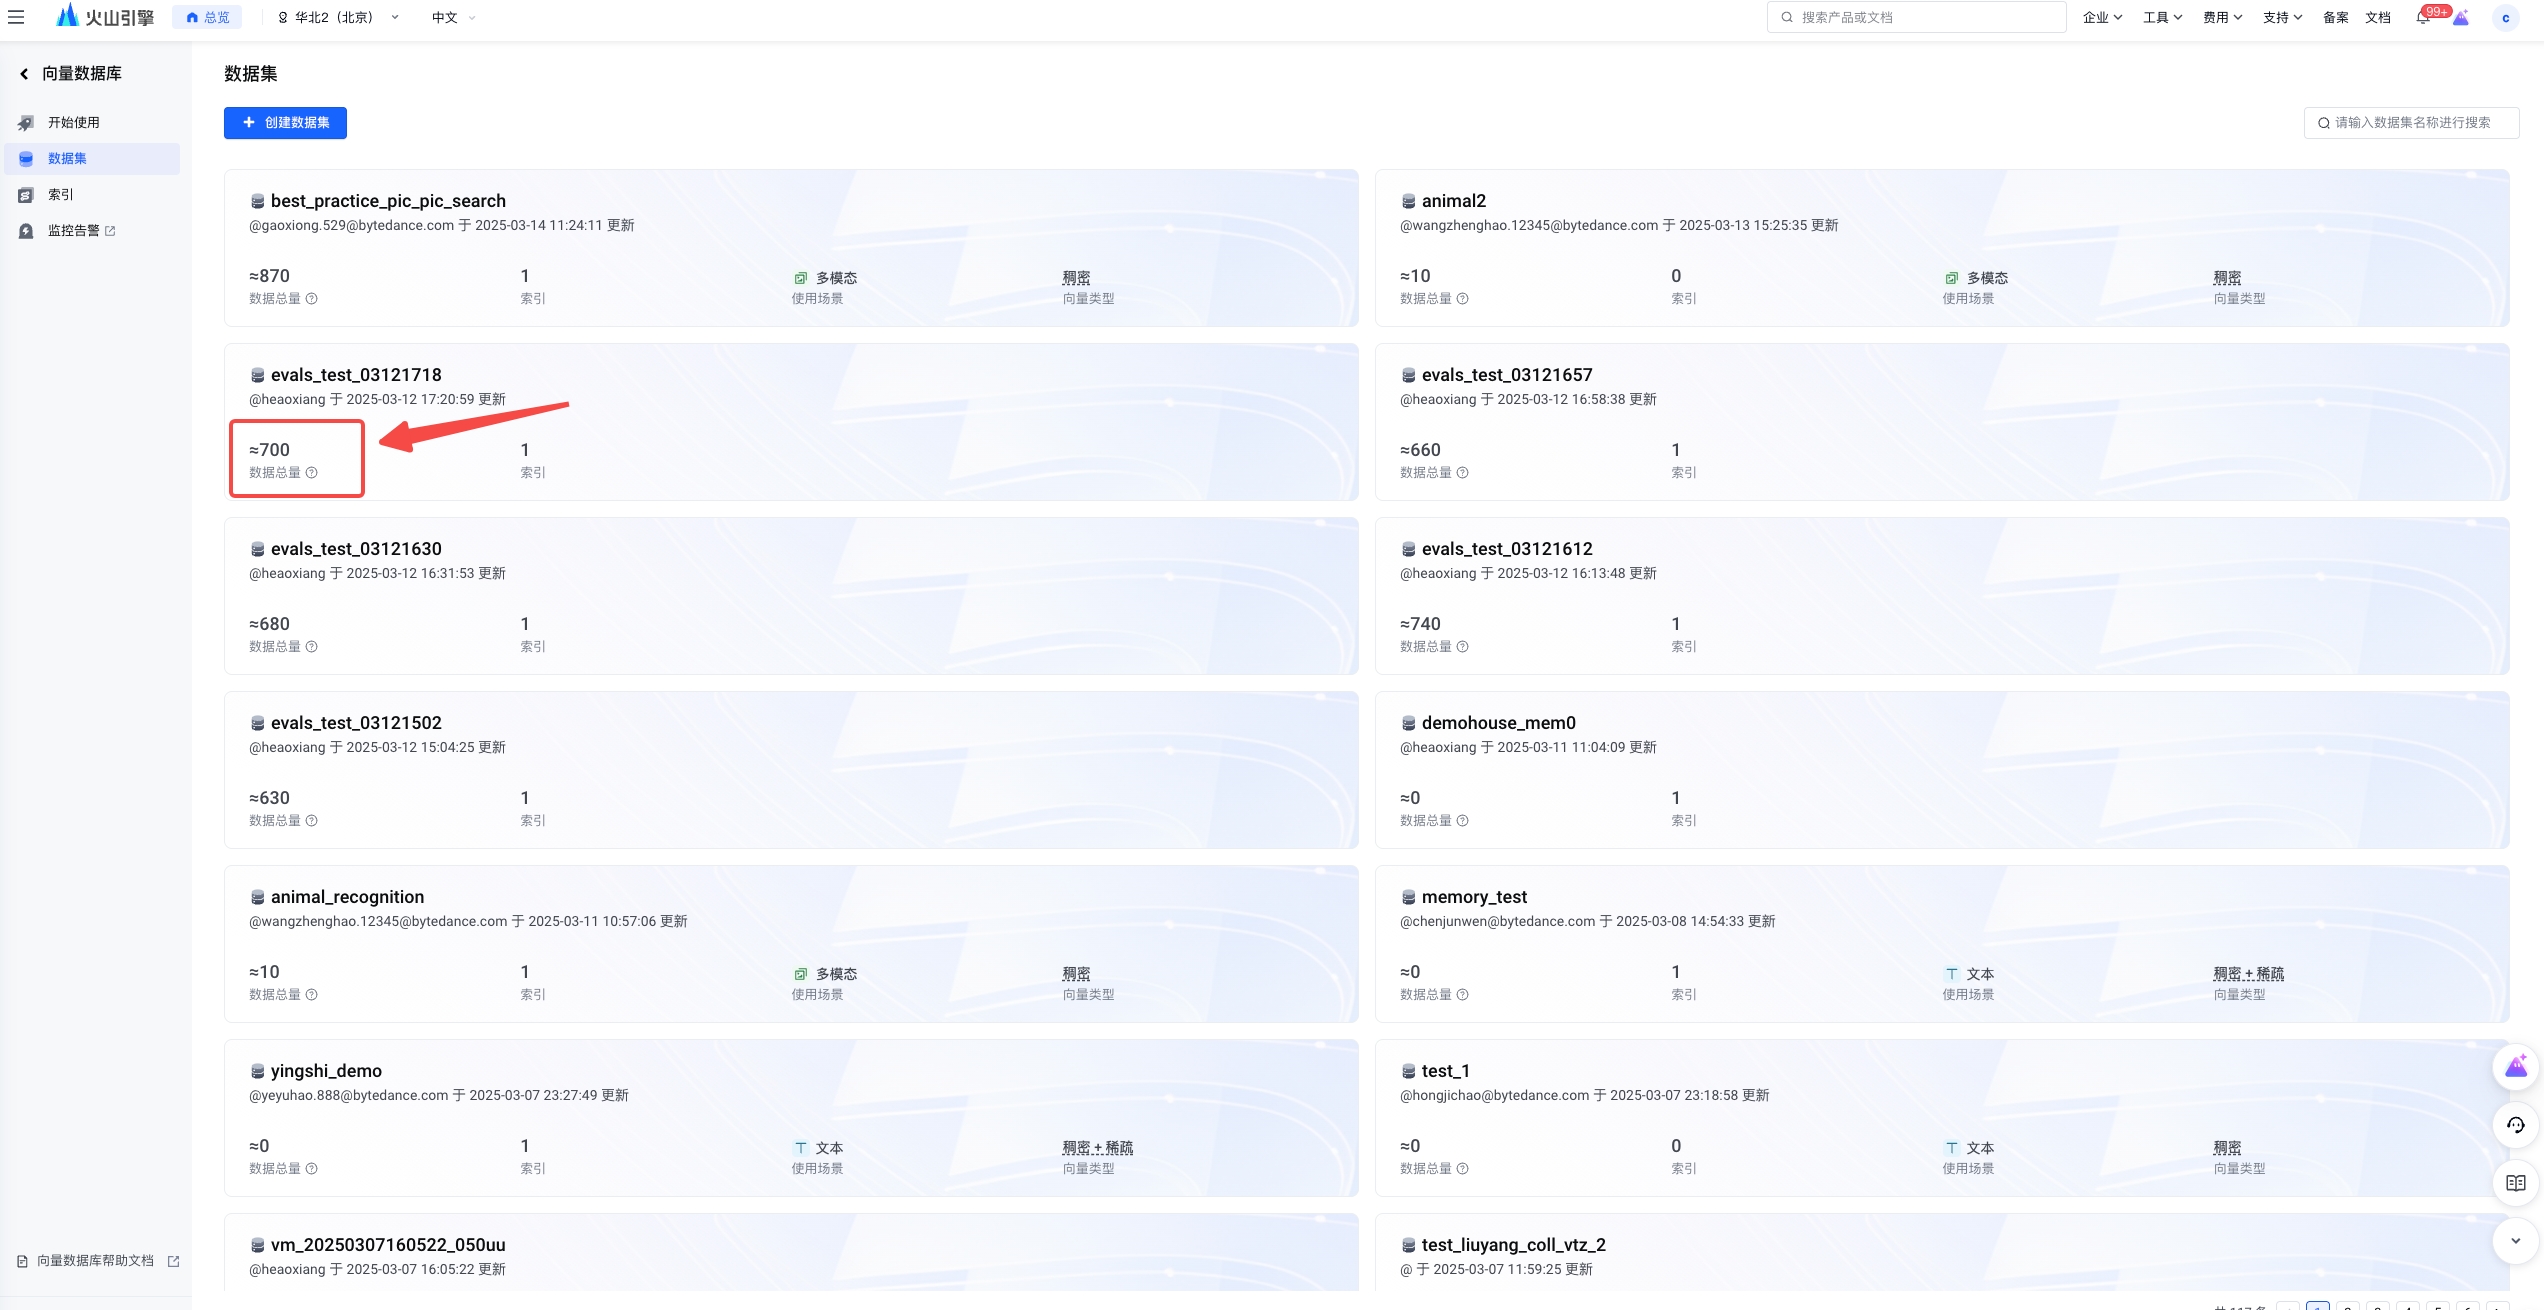
Task: Go back via 向量数据库 arrow
Action: pyautogui.click(x=24, y=73)
